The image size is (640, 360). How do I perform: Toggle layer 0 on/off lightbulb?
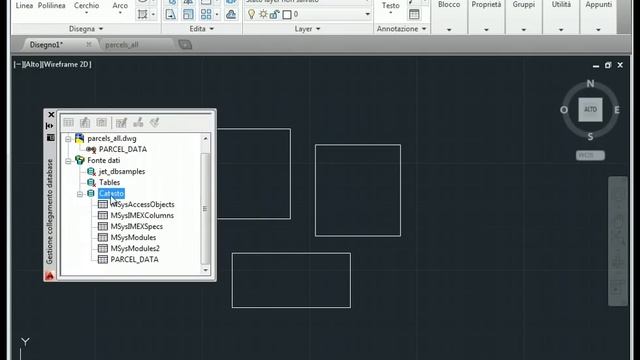pos(251,14)
